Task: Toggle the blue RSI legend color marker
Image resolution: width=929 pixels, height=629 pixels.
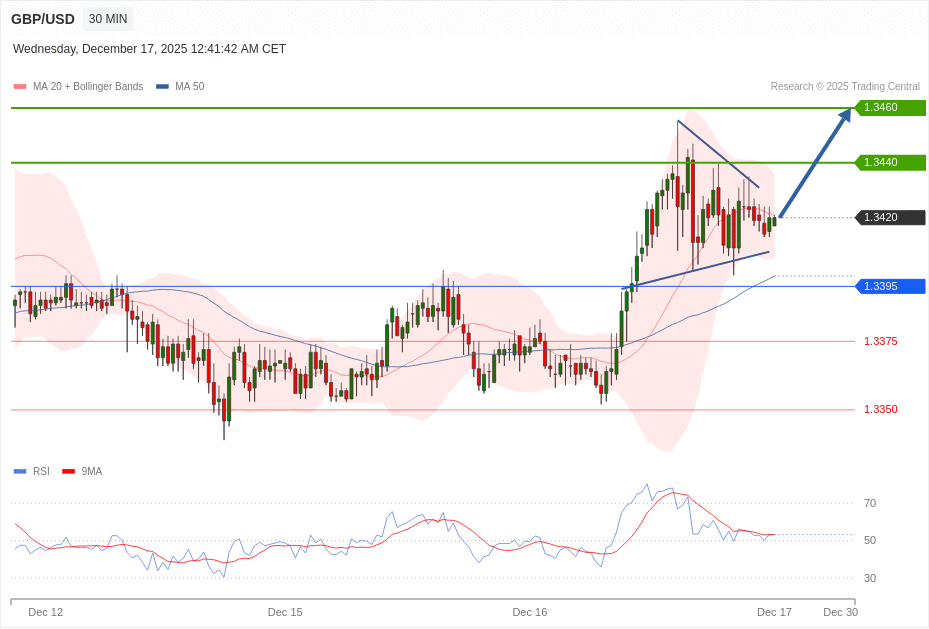Action: click(x=18, y=471)
